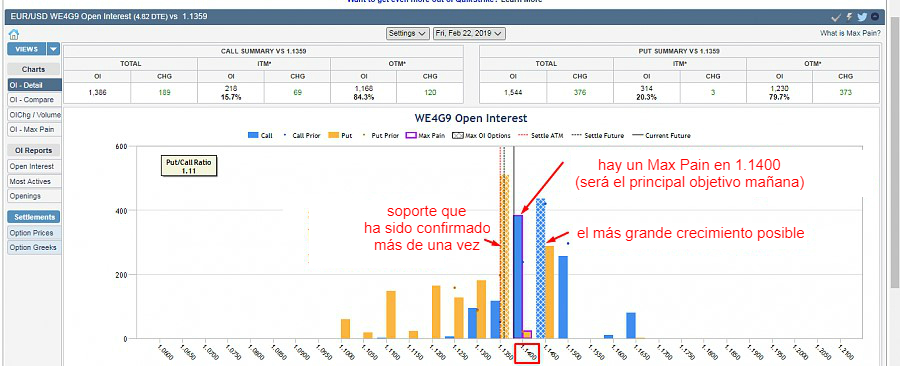
Task: Click the Settlements section header
Action: [34, 217]
